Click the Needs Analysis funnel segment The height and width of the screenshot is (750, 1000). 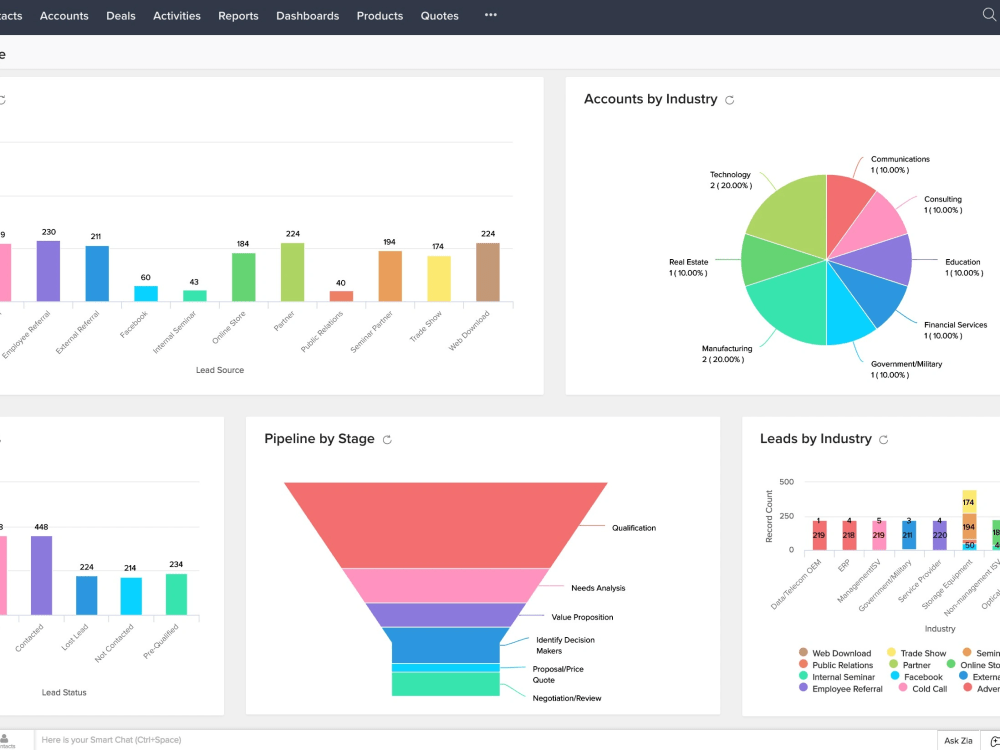[445, 585]
